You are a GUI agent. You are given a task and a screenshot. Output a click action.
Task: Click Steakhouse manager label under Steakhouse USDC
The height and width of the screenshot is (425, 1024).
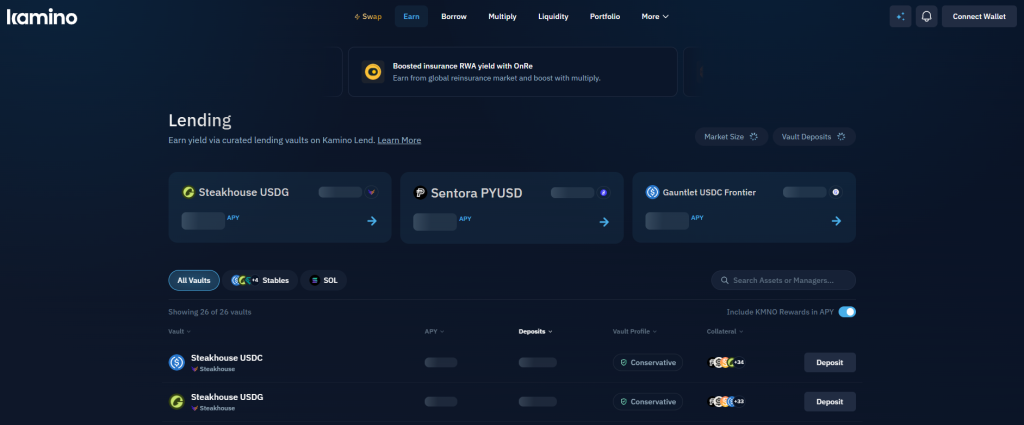coord(213,369)
